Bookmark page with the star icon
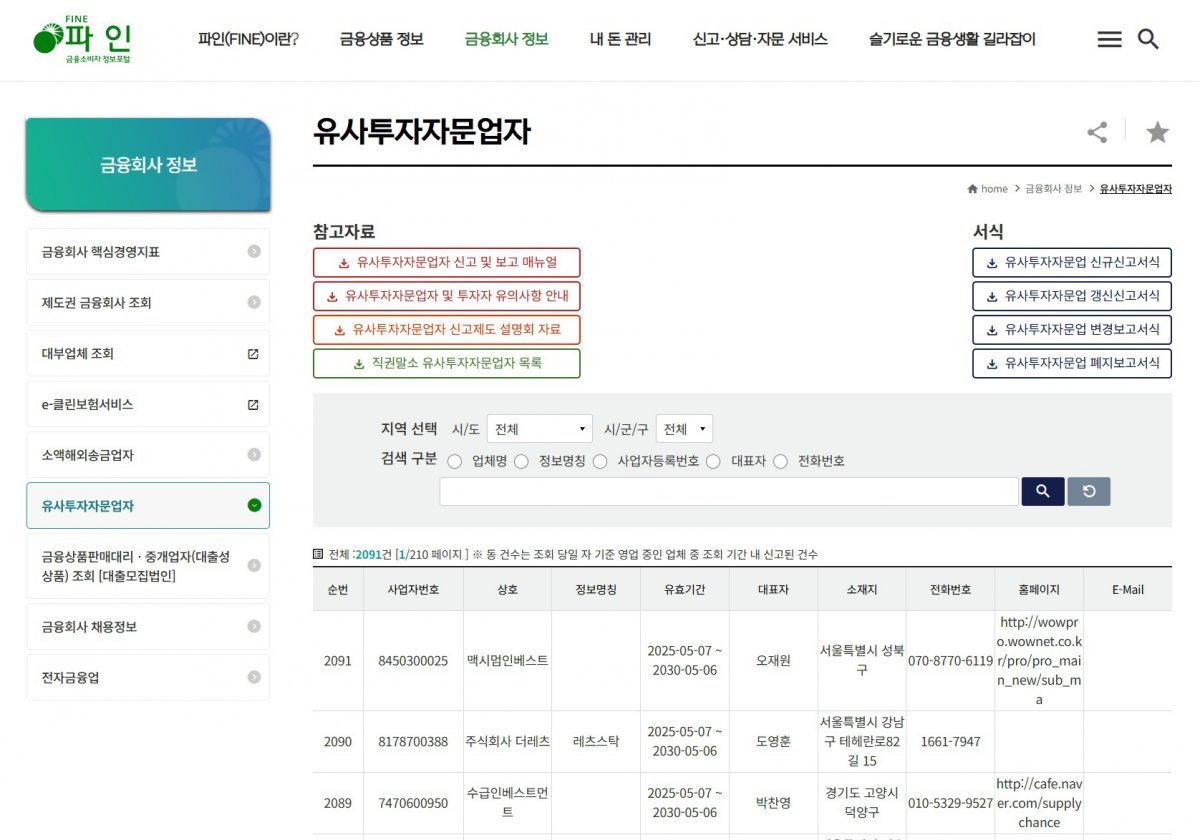1200x840 pixels. [1157, 132]
